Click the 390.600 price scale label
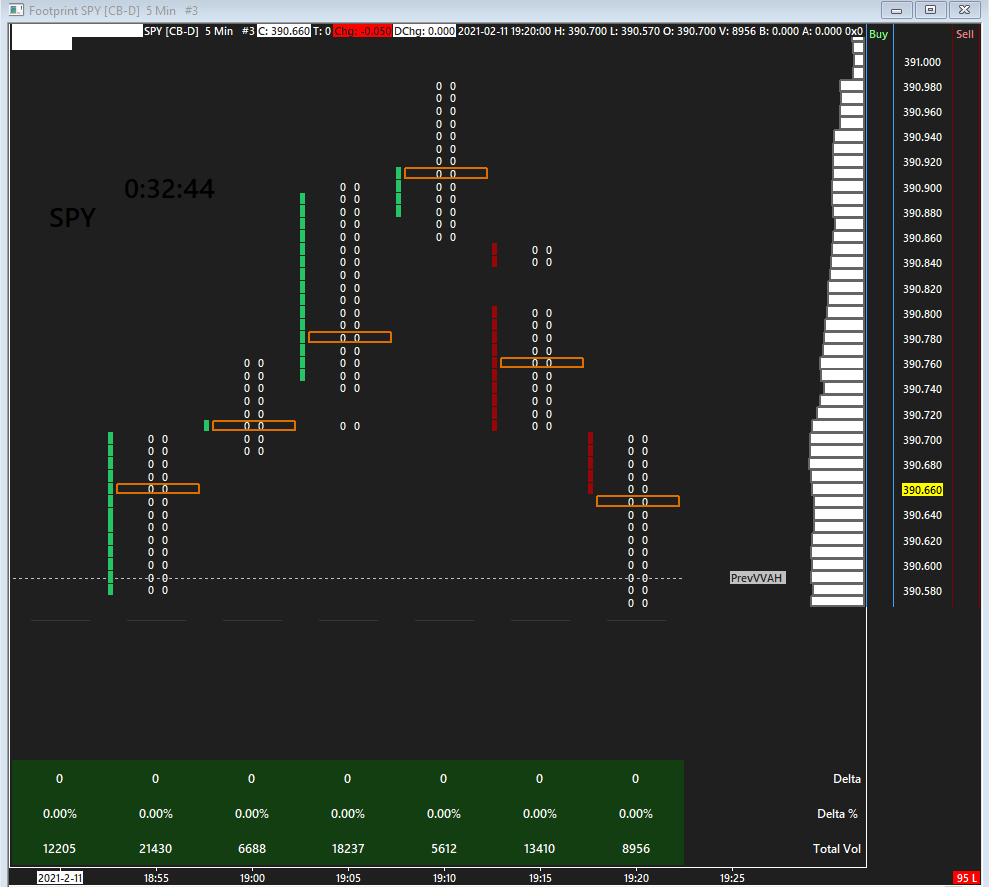The height and width of the screenshot is (887, 990). (922, 566)
